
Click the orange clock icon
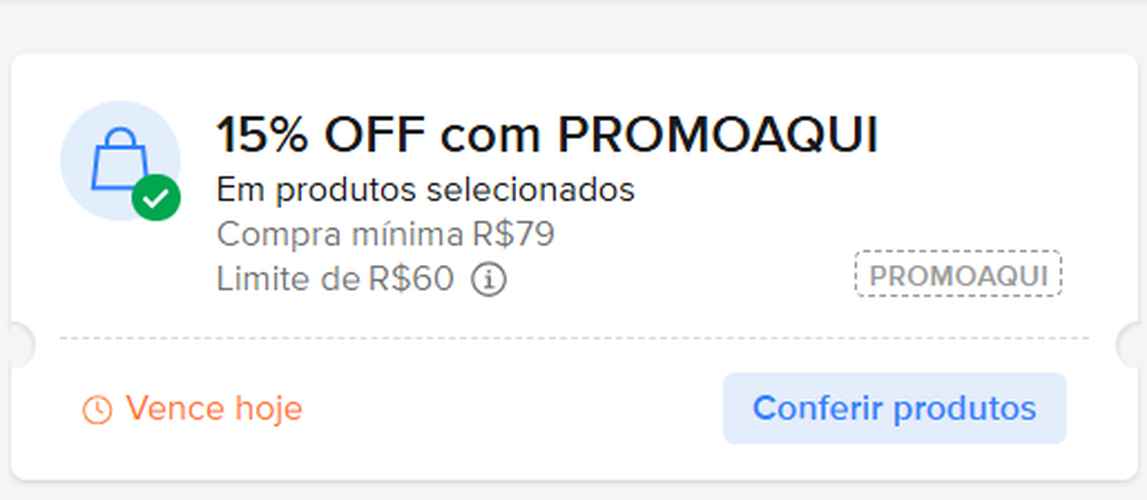coord(97,409)
